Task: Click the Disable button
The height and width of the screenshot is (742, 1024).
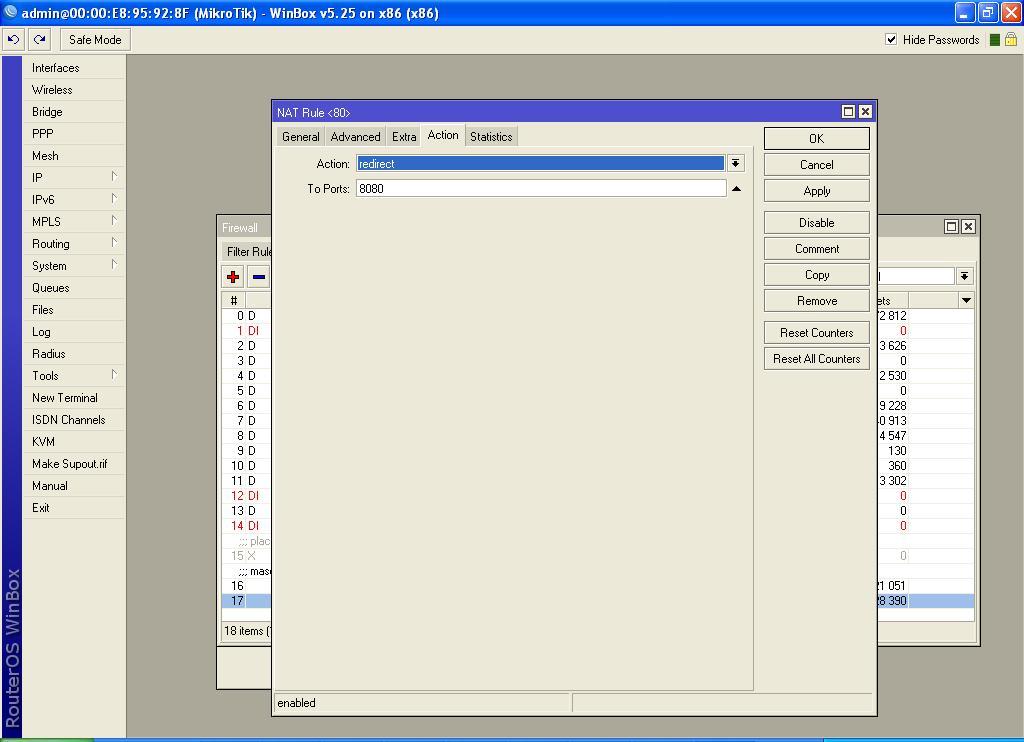Action: (816, 223)
